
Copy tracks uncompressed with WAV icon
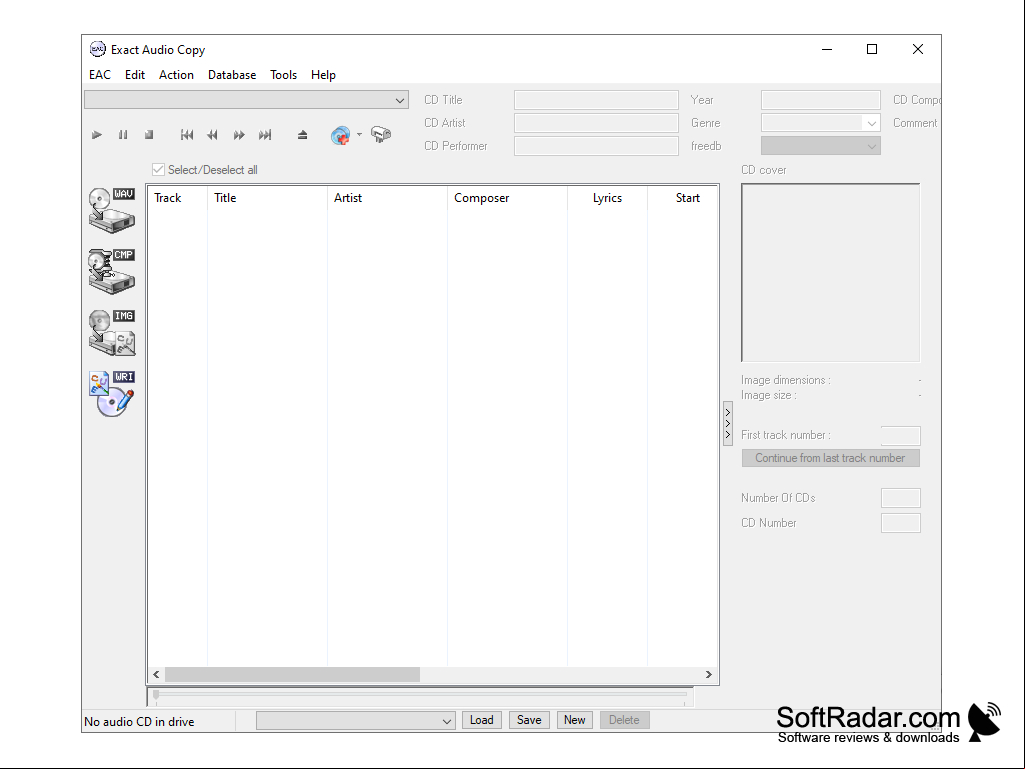(112, 210)
